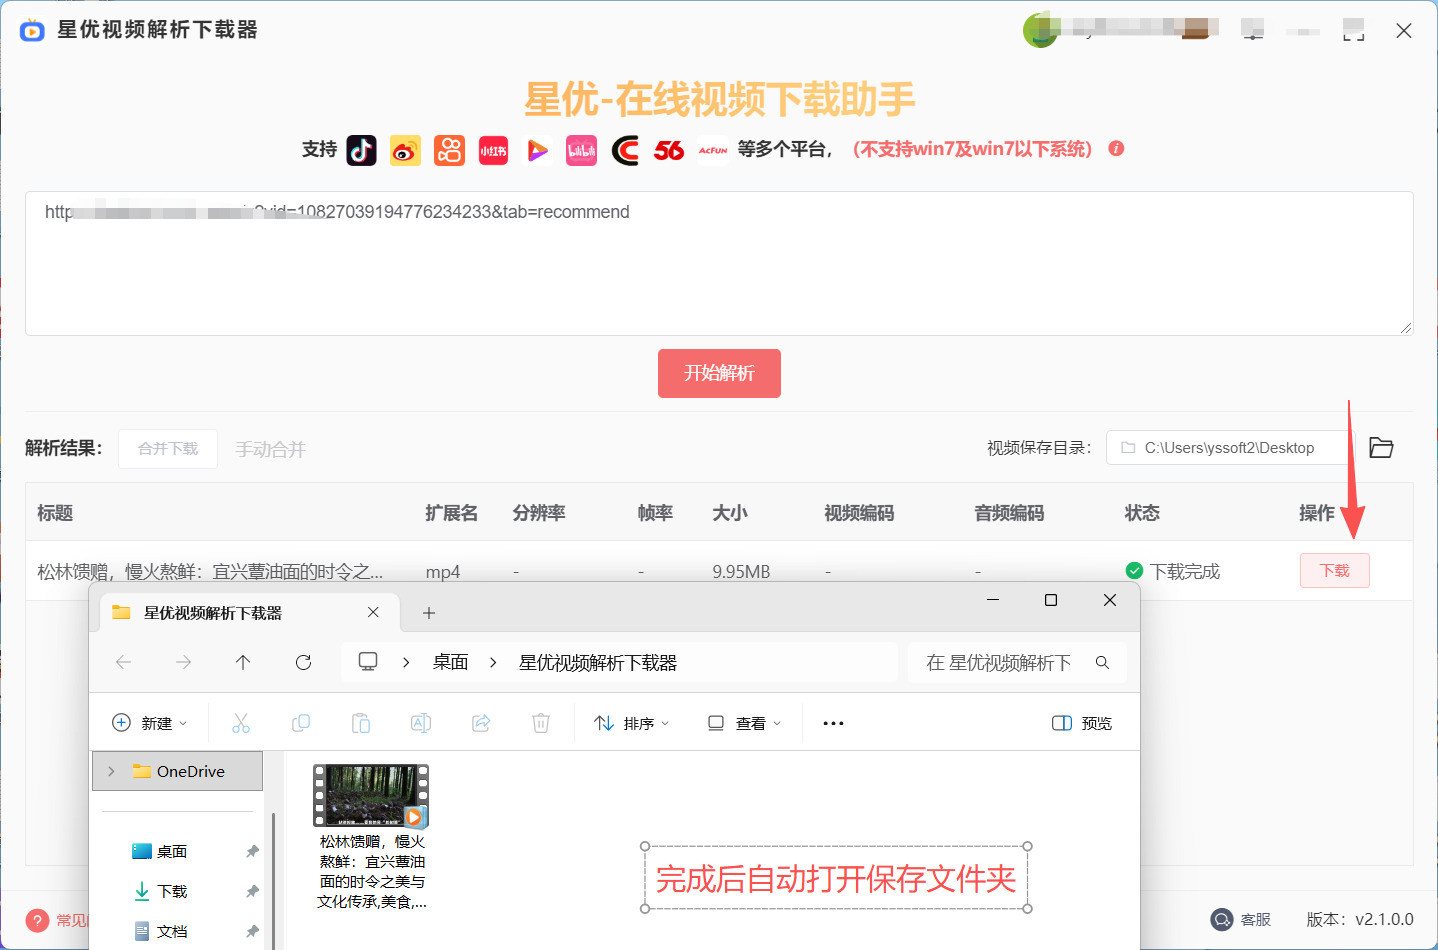Click the 版本 v2.1.0.0 version text

1360,919
